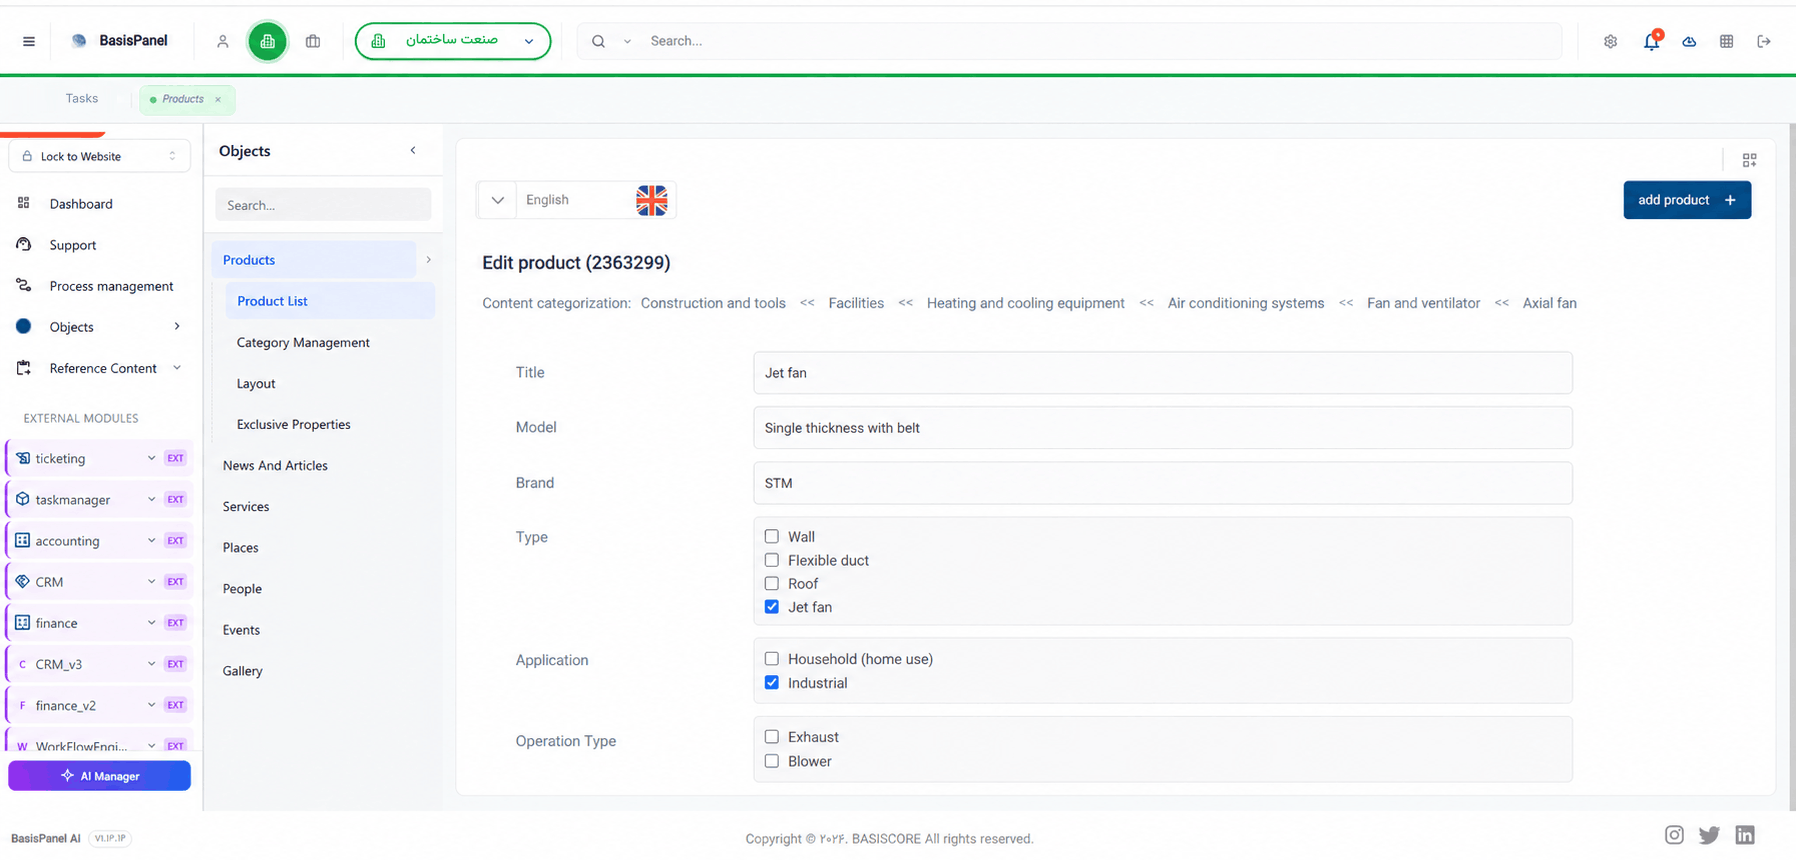Open the English language dropdown
1800x860 pixels.
576,200
